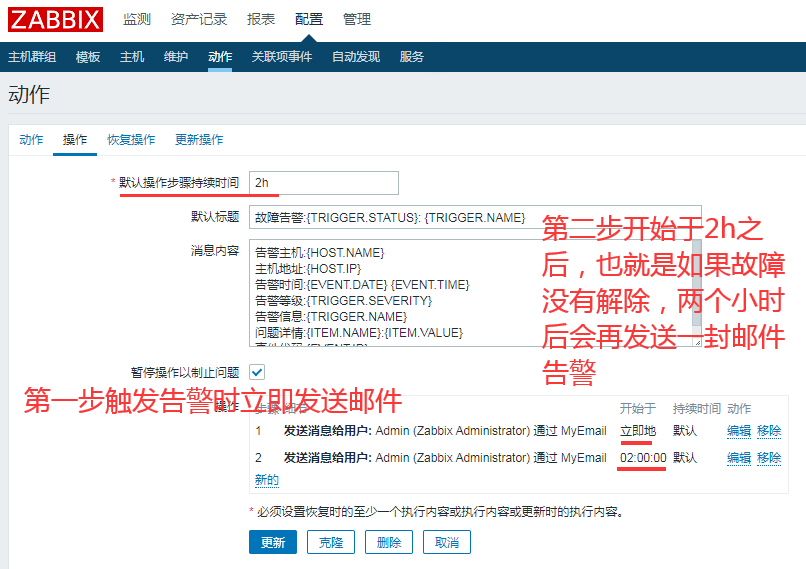Click the 告警时间:{EVENT.DATE} {EVENT.TIME} line
The image size is (806, 569).
tap(362, 285)
